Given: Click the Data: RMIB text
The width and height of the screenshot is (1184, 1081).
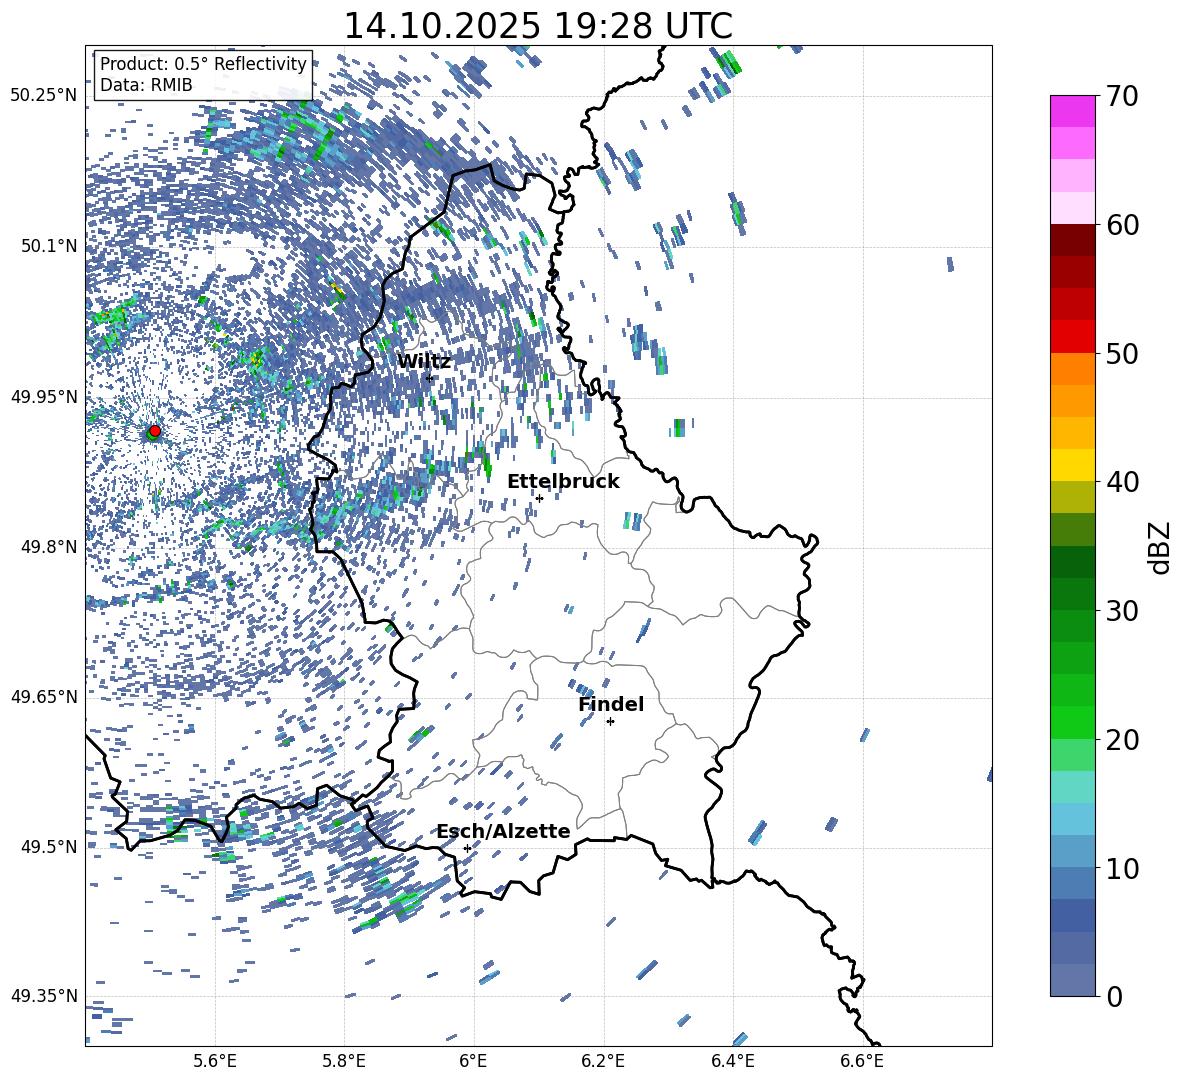Looking at the screenshot, I should click(146, 85).
